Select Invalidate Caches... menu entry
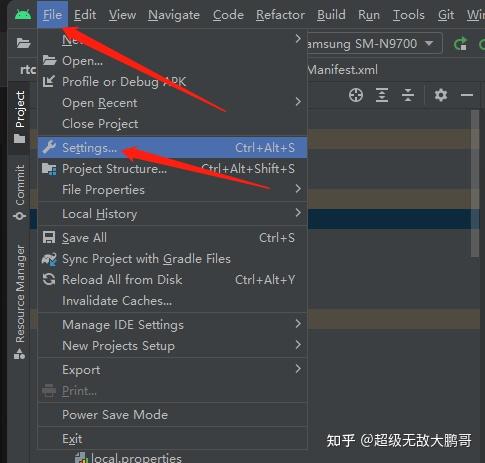Image resolution: width=485 pixels, height=463 pixels. [x=172, y=301]
